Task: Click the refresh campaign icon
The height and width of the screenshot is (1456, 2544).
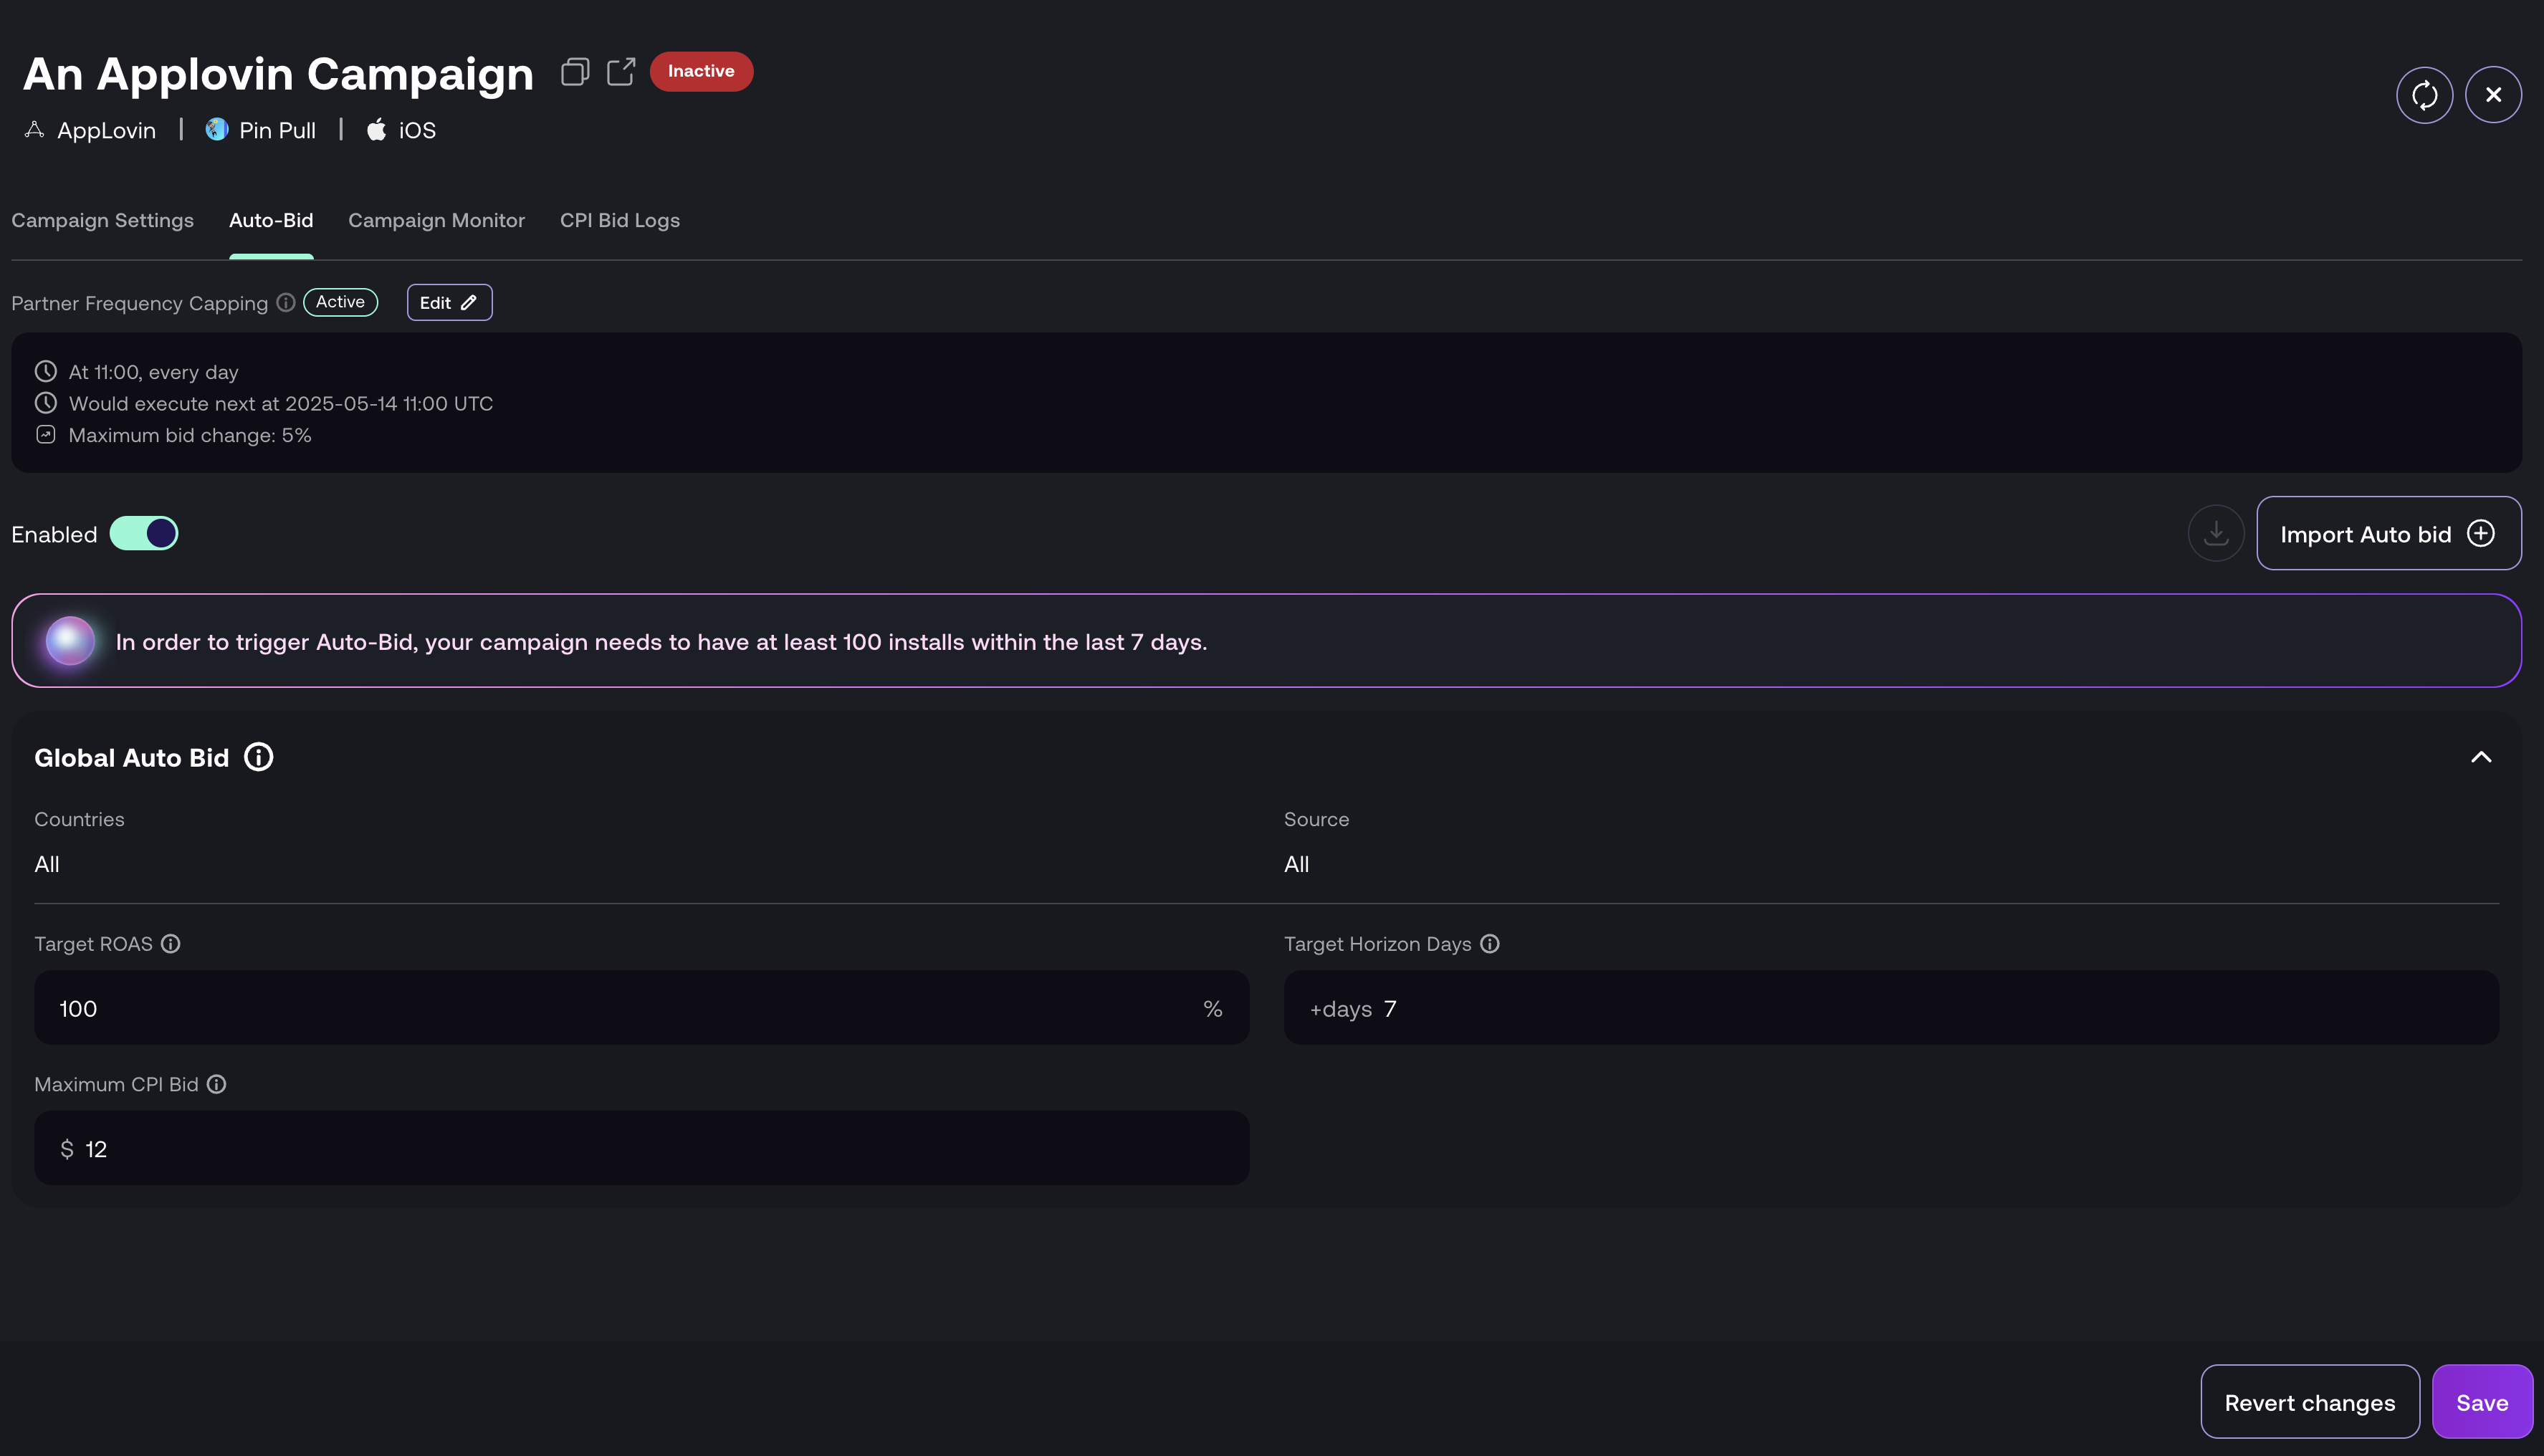Action: 2424,95
